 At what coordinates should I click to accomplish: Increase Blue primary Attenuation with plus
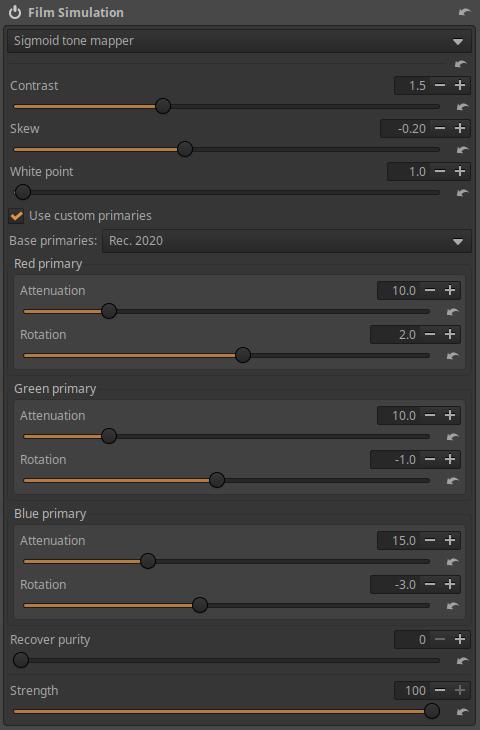(450, 541)
